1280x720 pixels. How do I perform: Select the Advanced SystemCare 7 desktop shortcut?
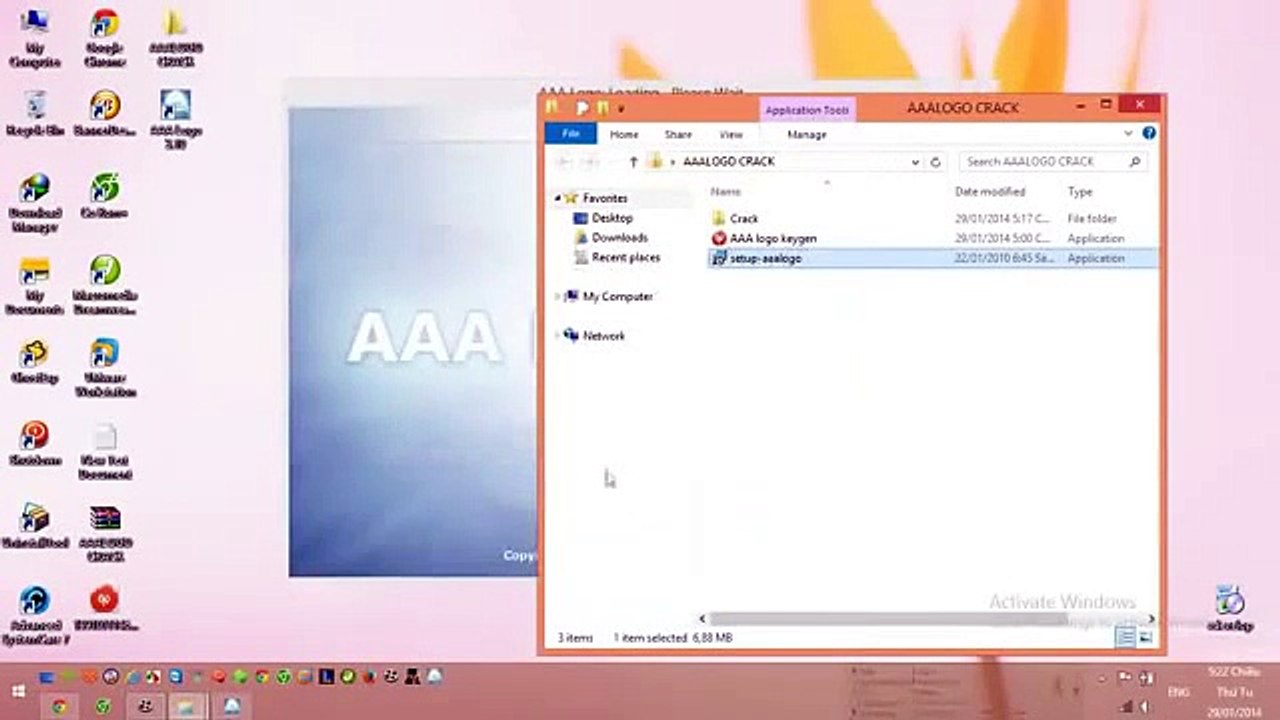tap(35, 615)
